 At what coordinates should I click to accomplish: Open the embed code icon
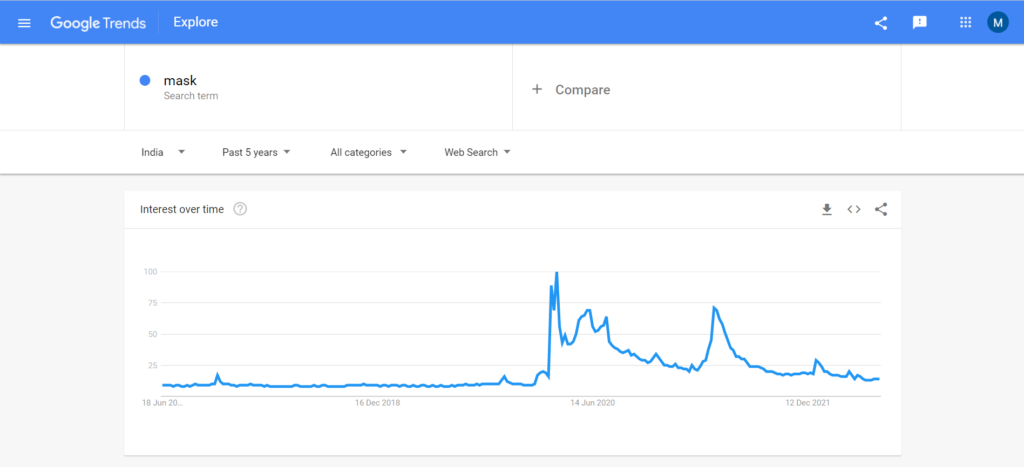[854, 209]
